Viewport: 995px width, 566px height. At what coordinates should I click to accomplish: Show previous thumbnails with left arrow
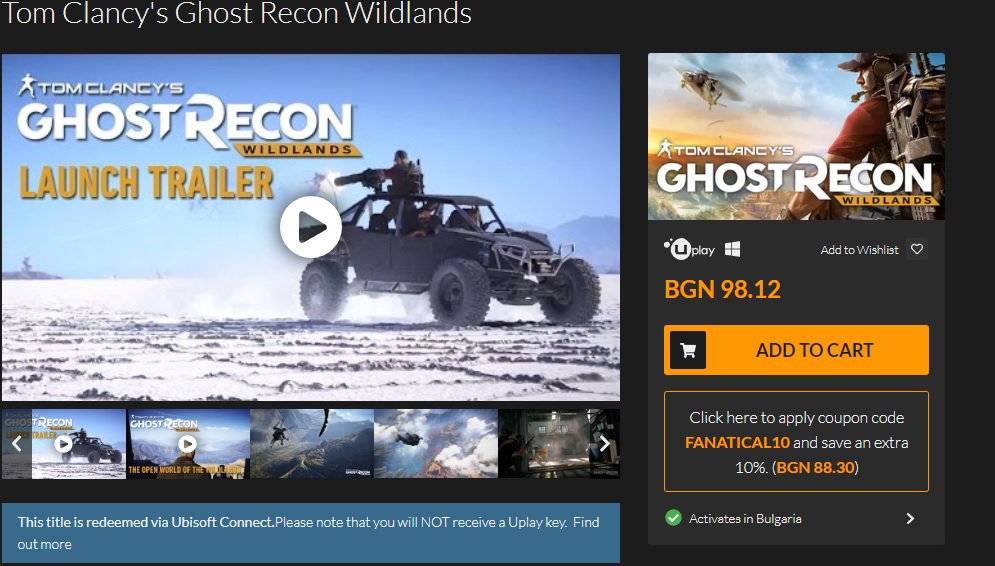(17, 444)
